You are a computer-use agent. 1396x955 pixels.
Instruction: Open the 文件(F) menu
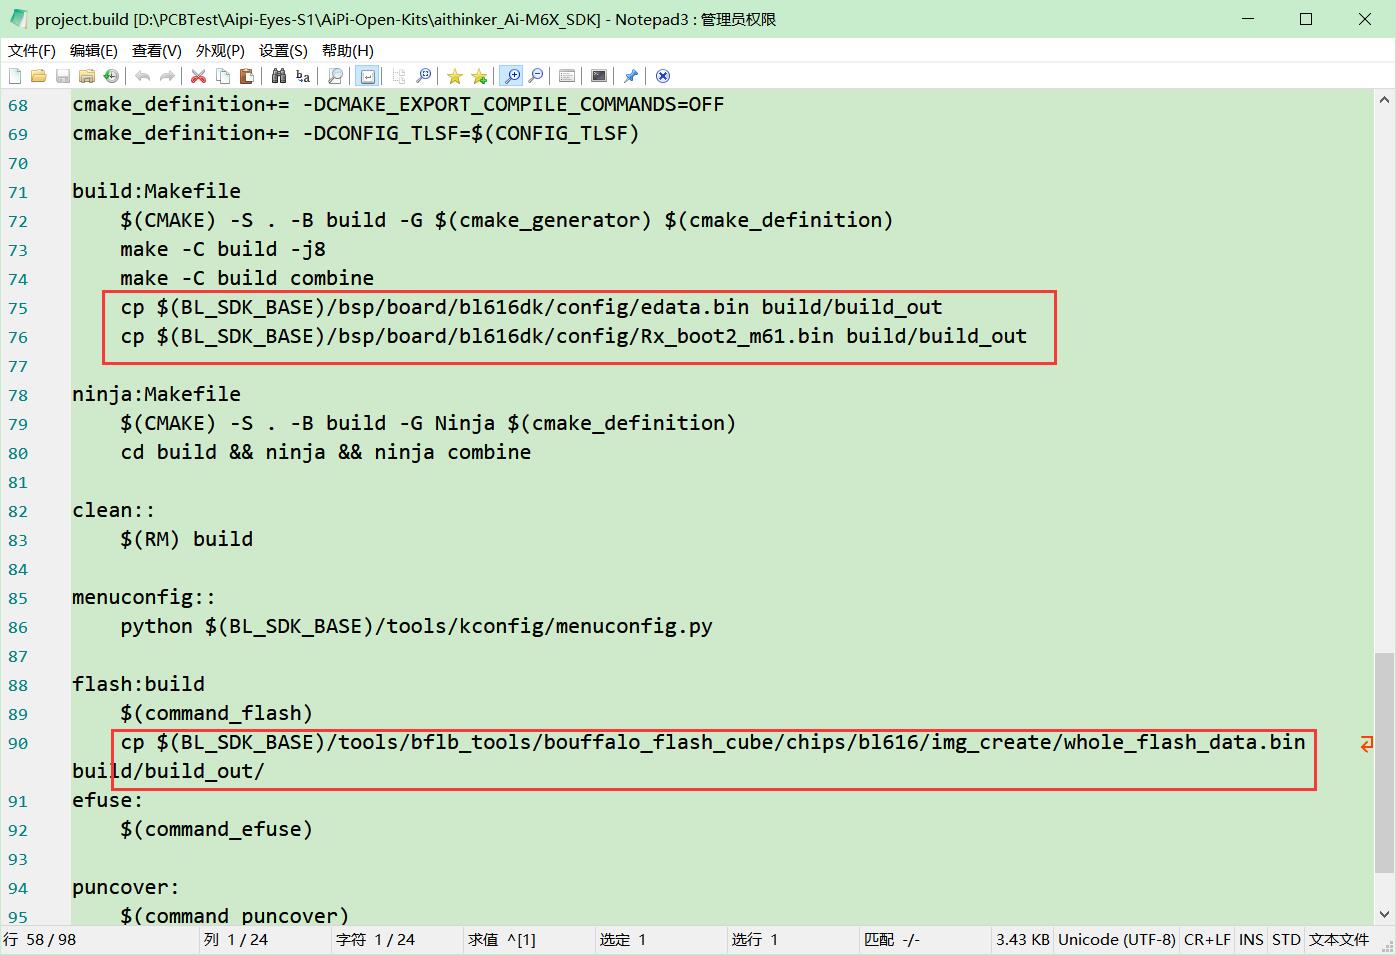point(32,50)
